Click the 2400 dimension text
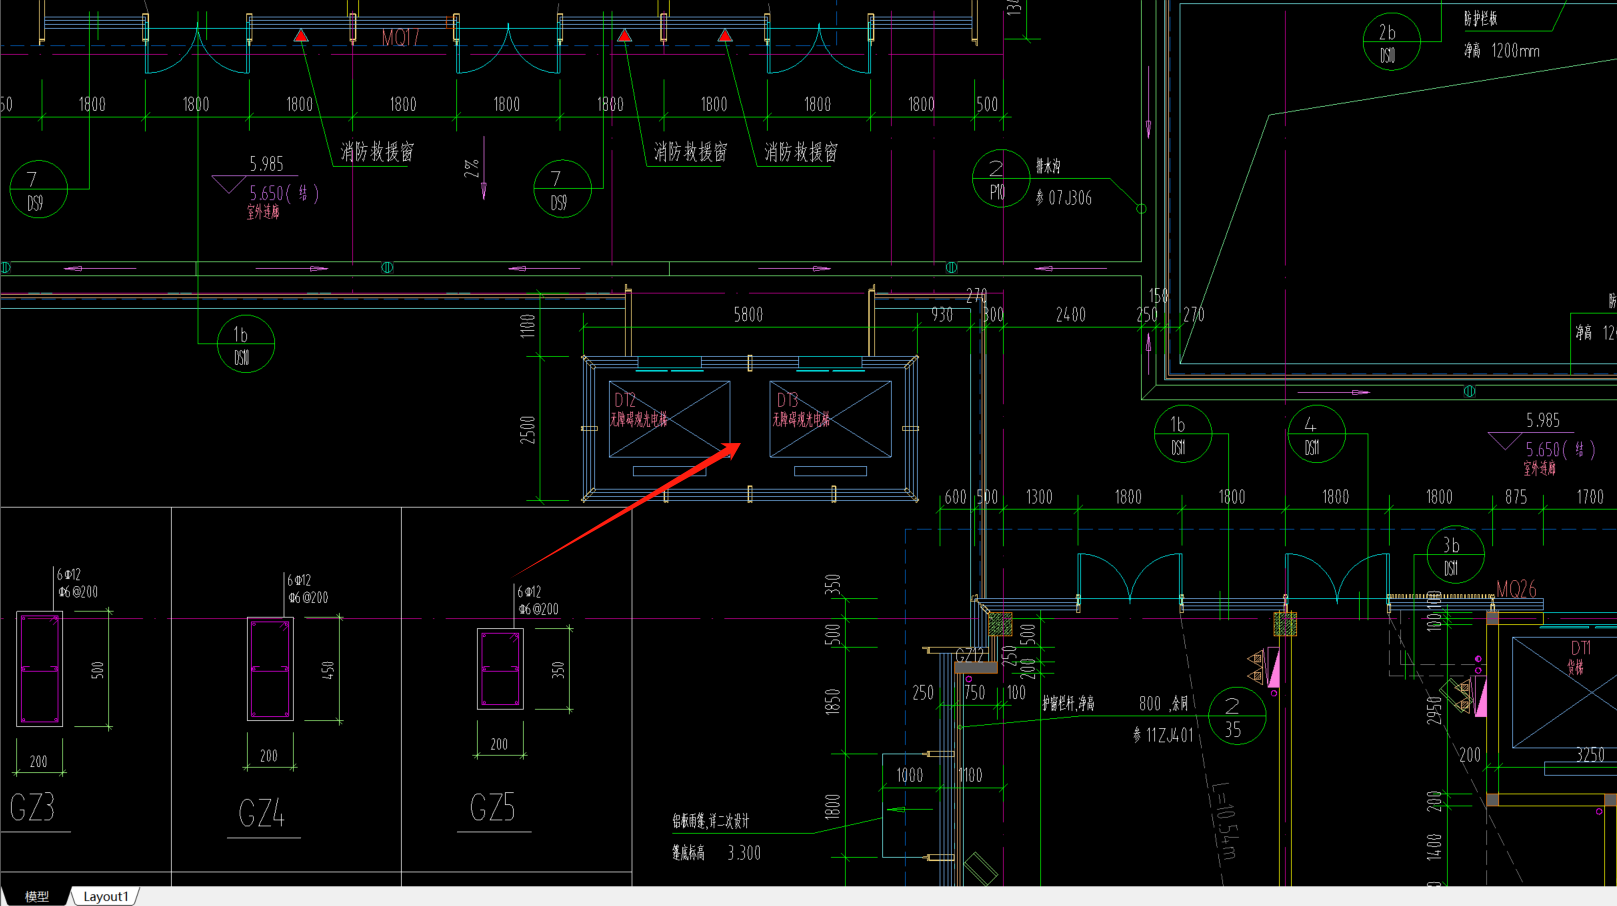This screenshot has width=1617, height=906. pos(1070,315)
